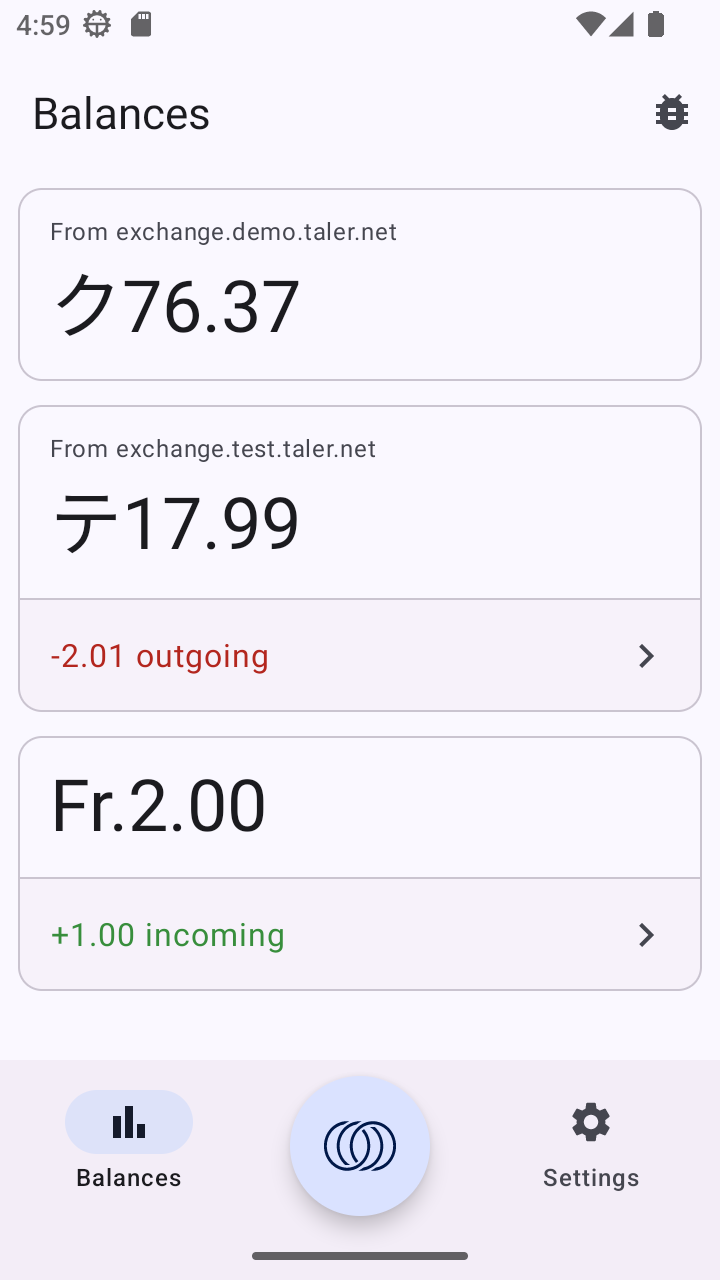Tap the exchange.test.taler.net label
Screen dimensions: 720x1280
(x=213, y=449)
